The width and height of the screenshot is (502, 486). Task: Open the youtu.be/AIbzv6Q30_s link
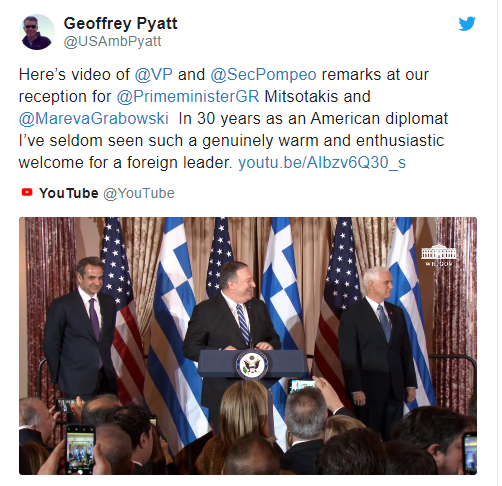pyautogui.click(x=322, y=163)
